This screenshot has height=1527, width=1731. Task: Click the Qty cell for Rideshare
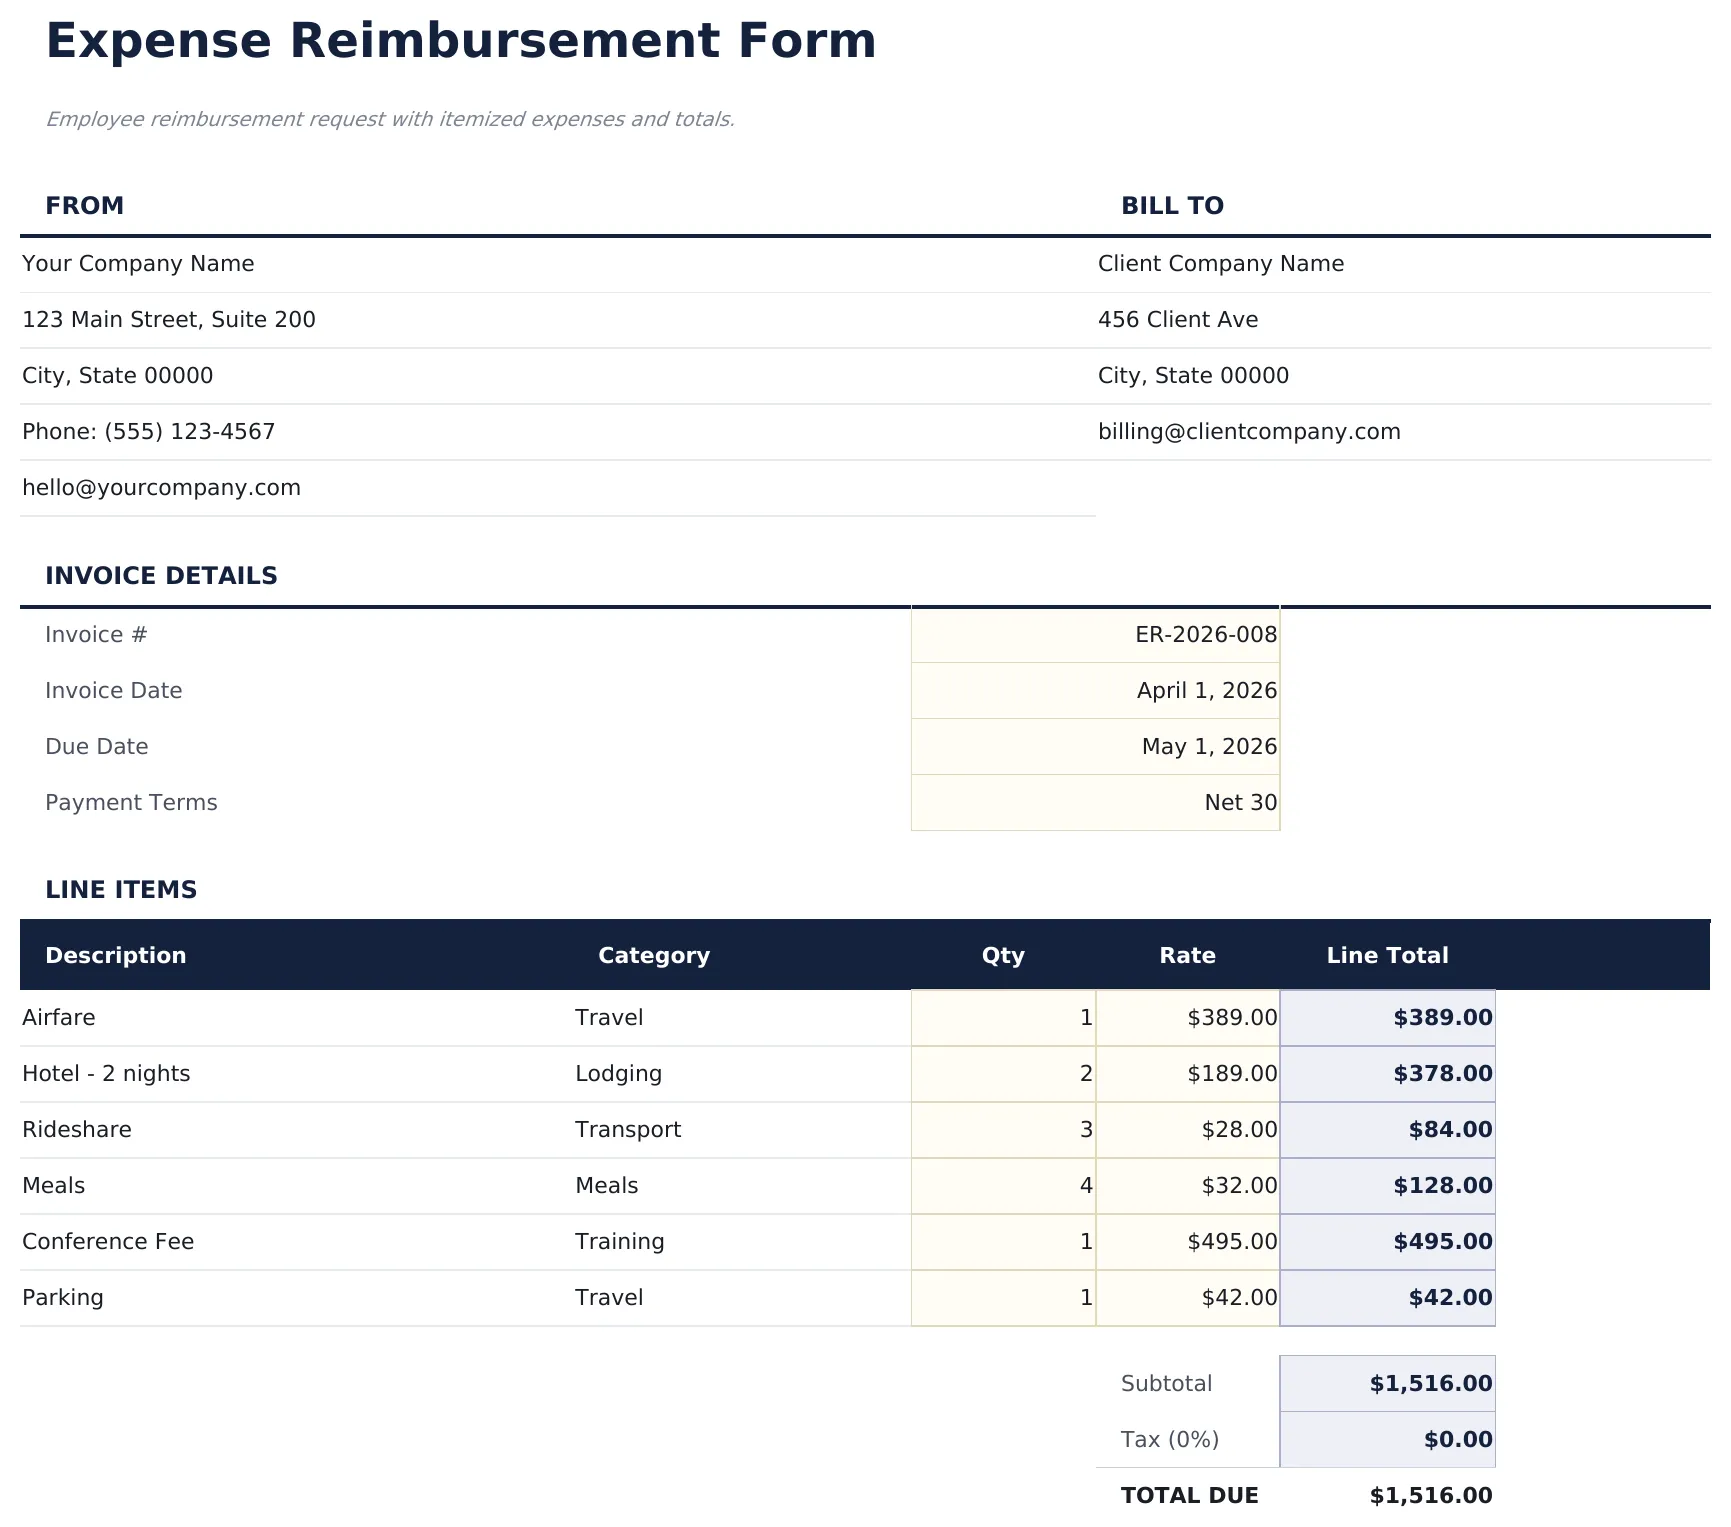click(x=1002, y=1129)
